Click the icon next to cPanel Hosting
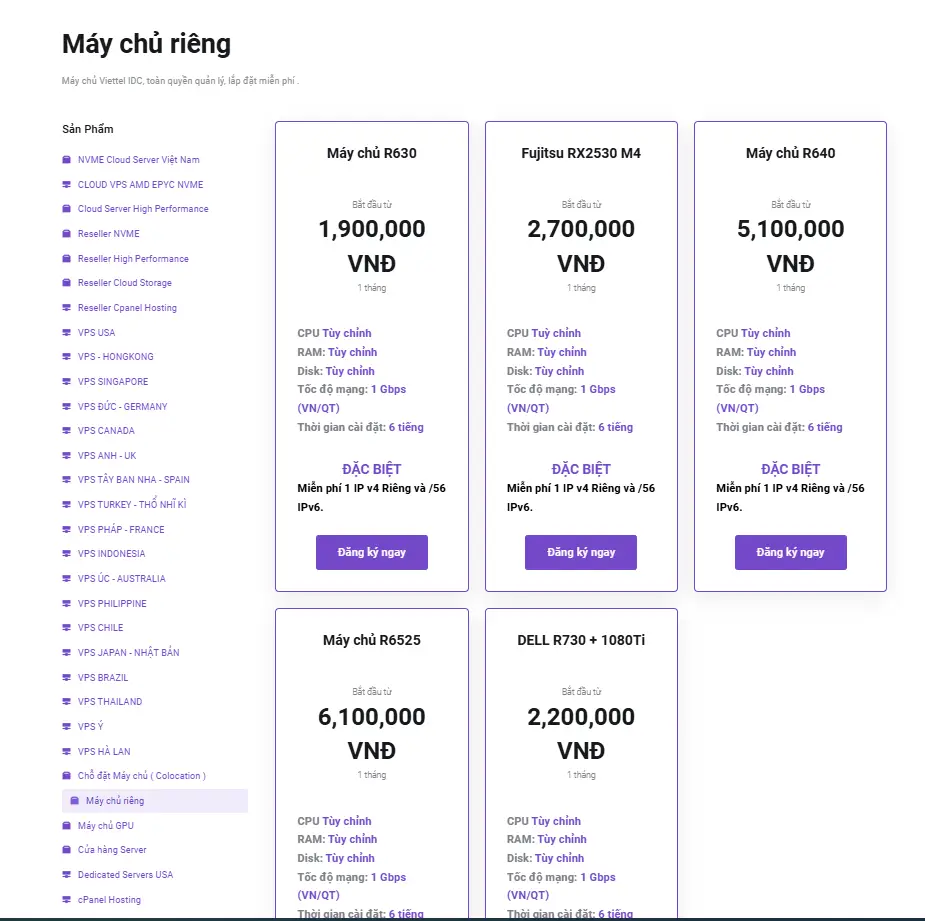Image resolution: width=925 pixels, height=921 pixels. pyautogui.click(x=67, y=900)
